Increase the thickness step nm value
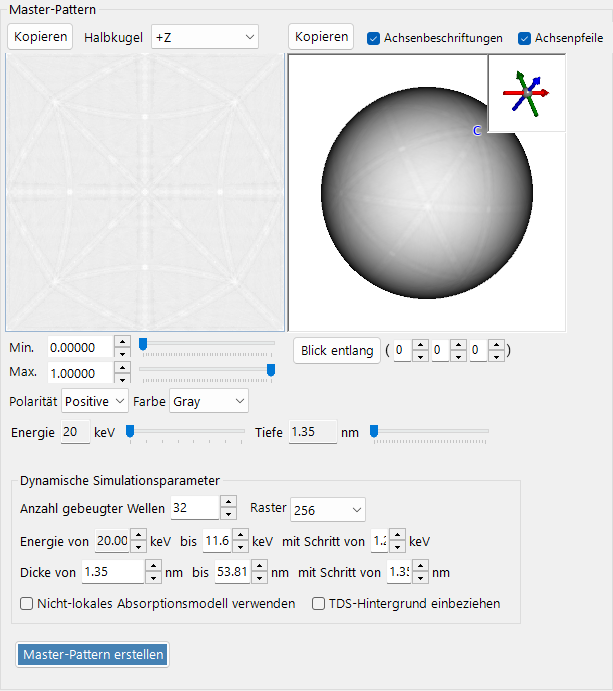The height and width of the screenshot is (691, 613). tap(420, 566)
